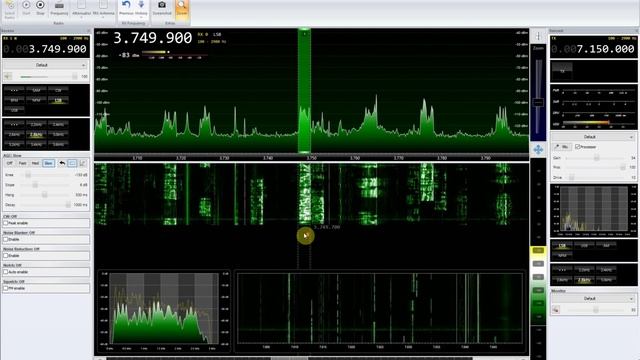Click the Mic microphone button
The image size is (640, 360).
click(x=562, y=147)
